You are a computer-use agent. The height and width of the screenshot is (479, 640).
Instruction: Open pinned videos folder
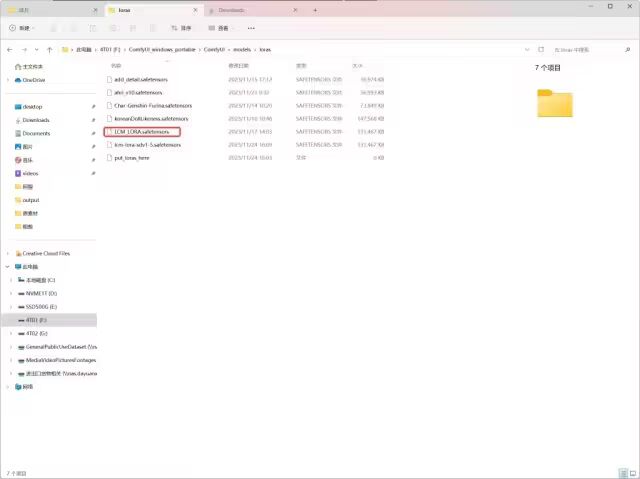[x=27, y=173]
